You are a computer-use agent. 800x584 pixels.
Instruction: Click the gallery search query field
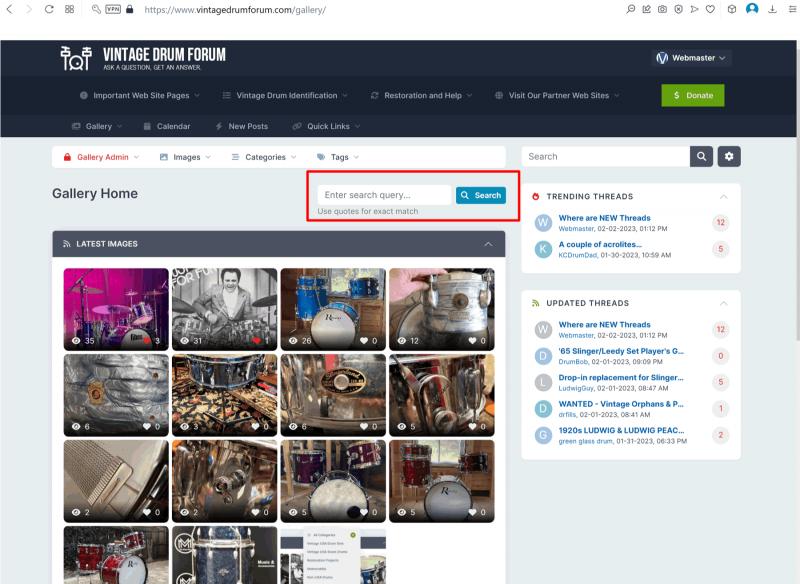(384, 195)
